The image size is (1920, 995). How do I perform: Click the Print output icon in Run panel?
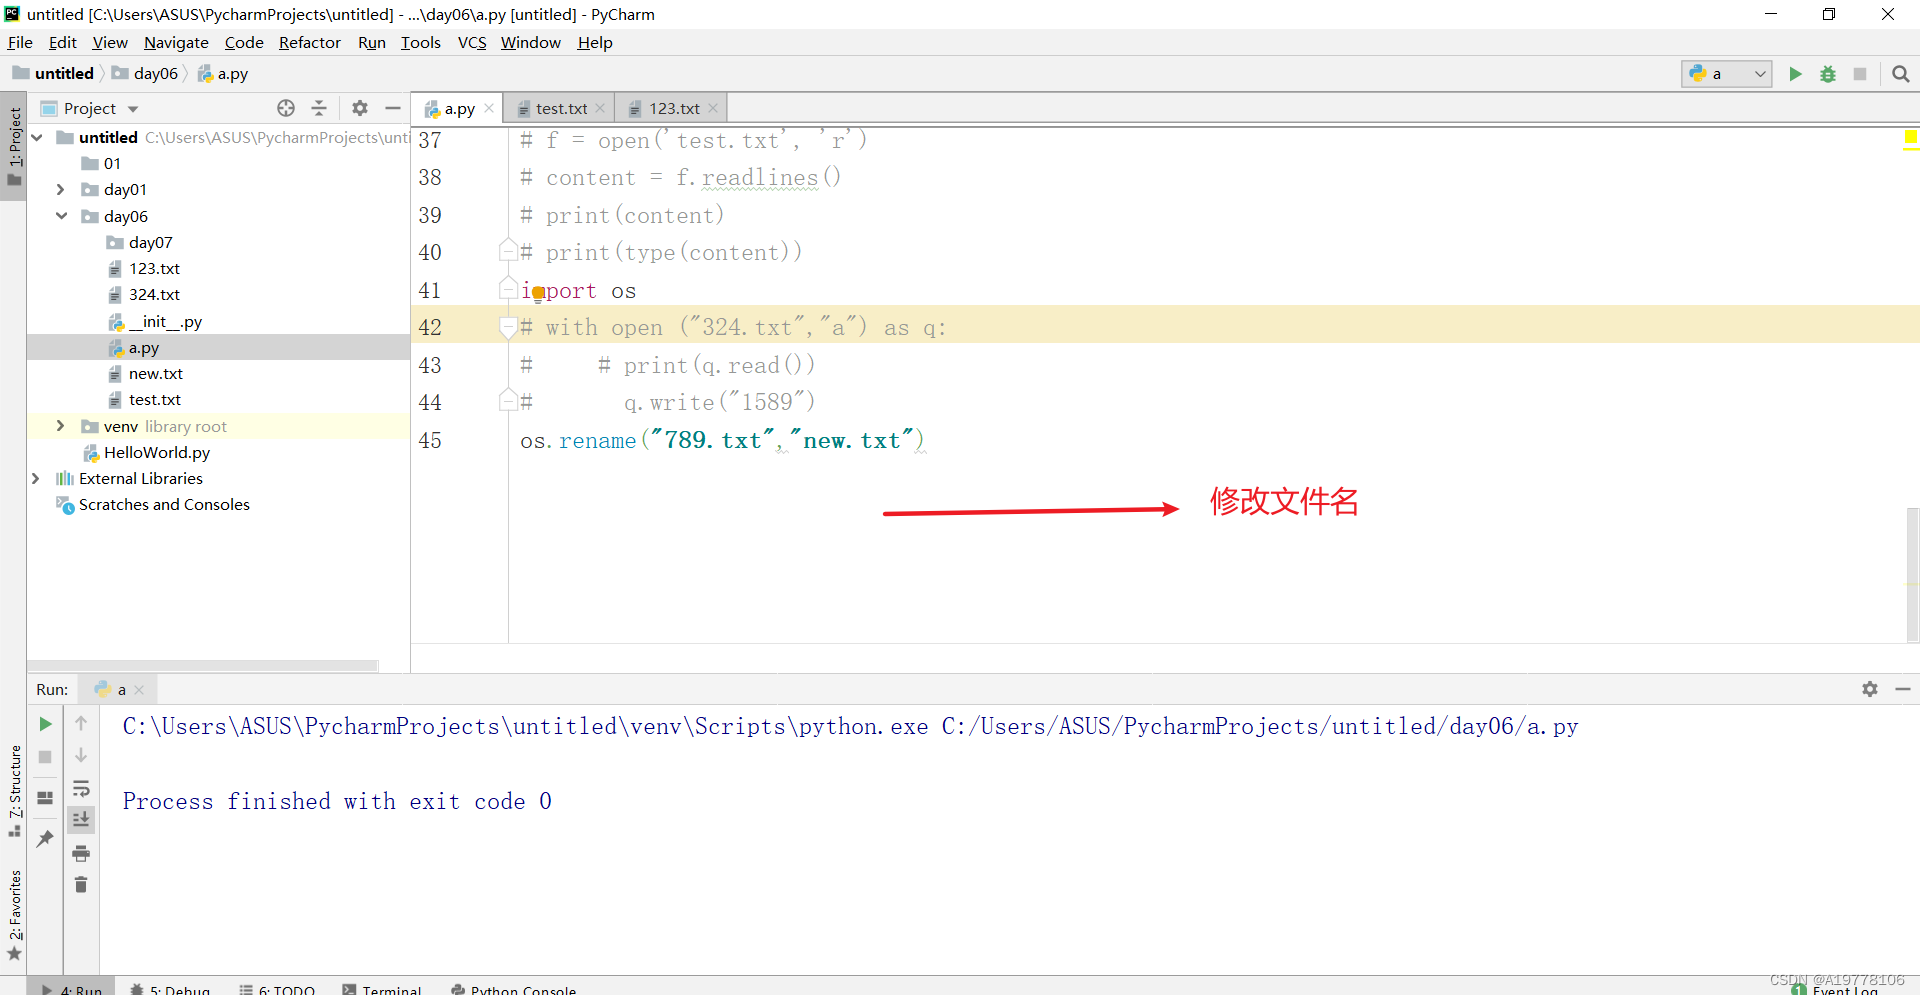coord(81,854)
